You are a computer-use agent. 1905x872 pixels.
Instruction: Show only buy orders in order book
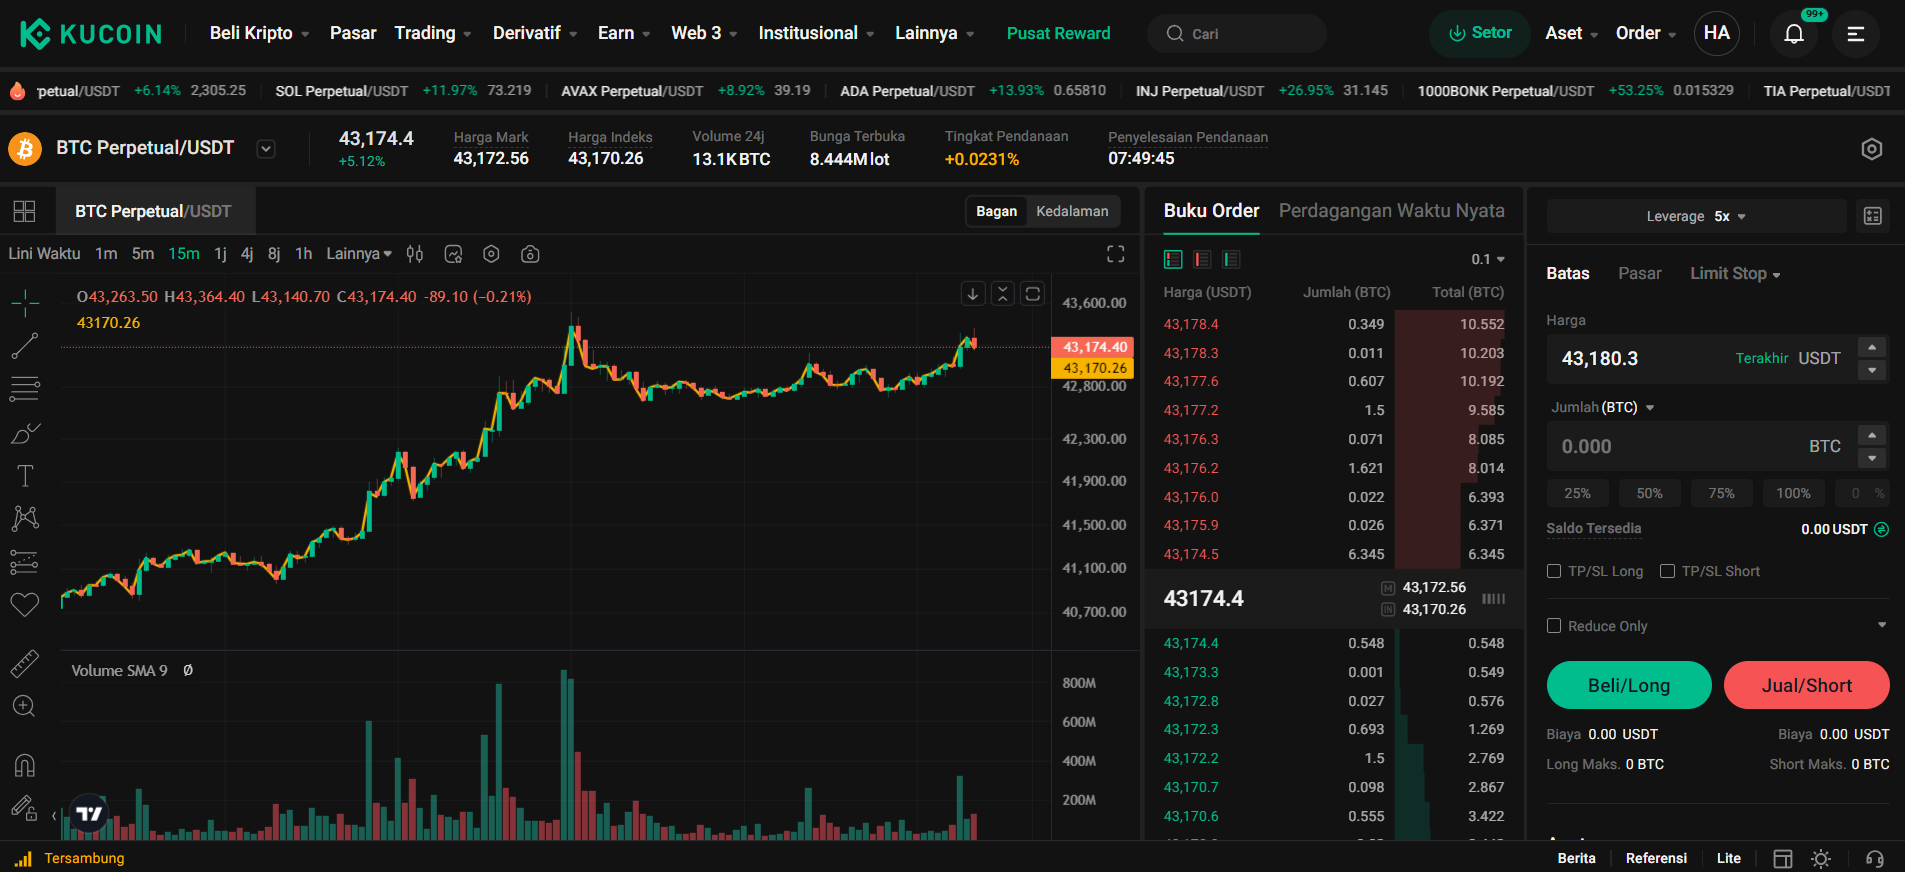[1231, 259]
